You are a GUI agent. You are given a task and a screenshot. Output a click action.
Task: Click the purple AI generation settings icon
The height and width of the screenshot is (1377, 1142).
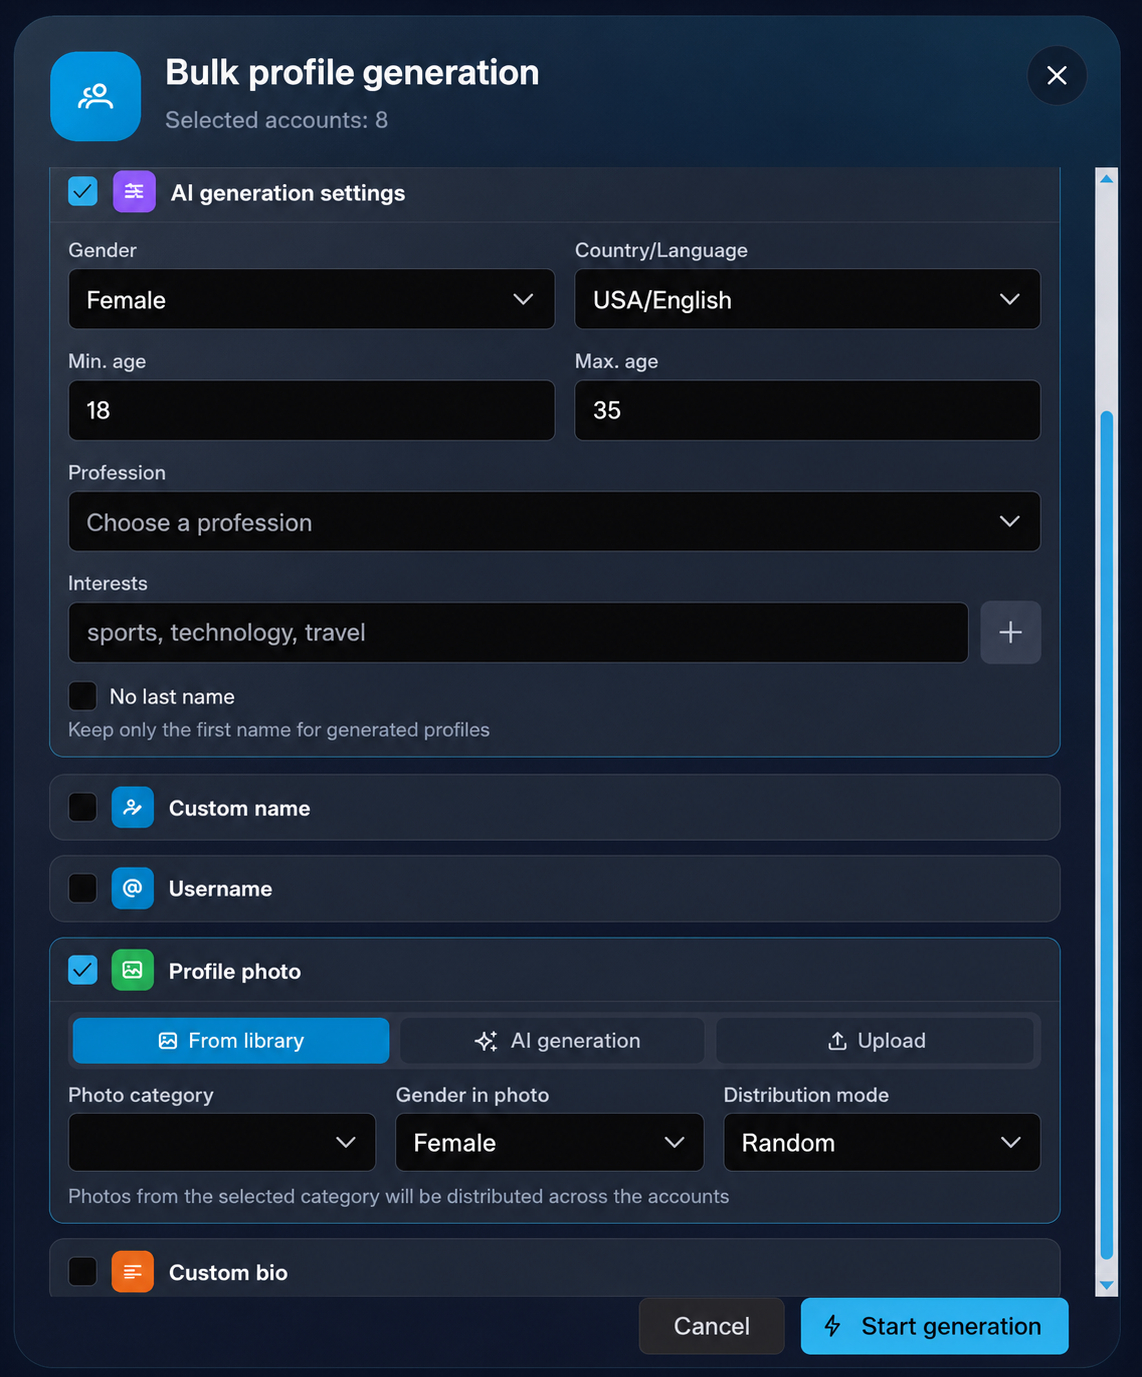[134, 191]
